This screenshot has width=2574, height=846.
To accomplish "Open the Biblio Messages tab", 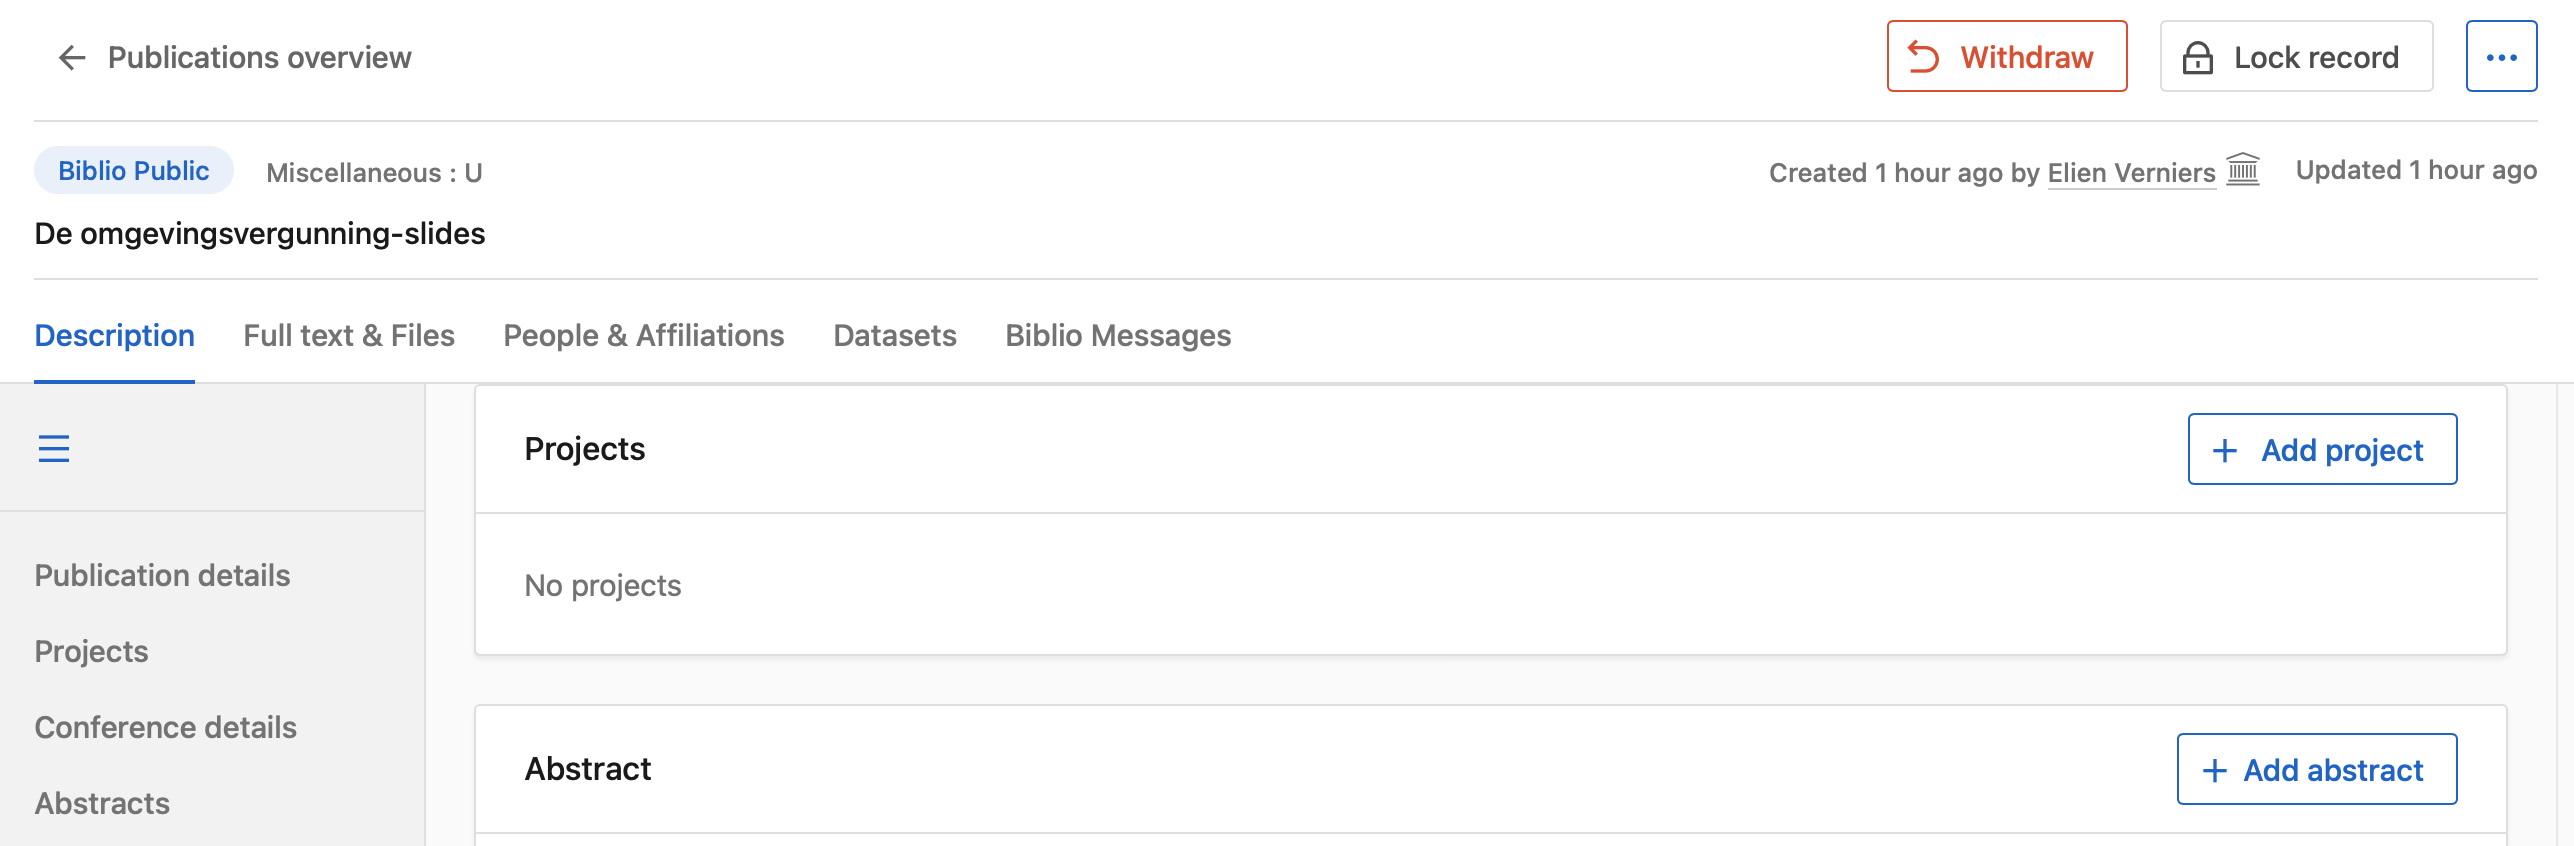I will (x=1117, y=335).
